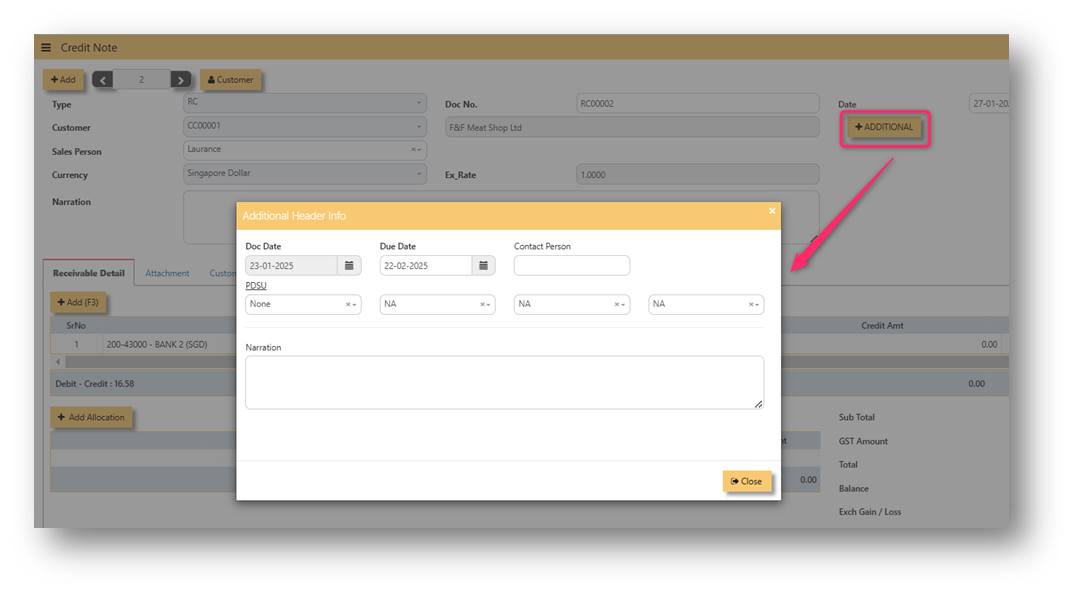Click the Due Date field showing 22-02-2025
This screenshot has height=594, width=1075.
point(426,265)
